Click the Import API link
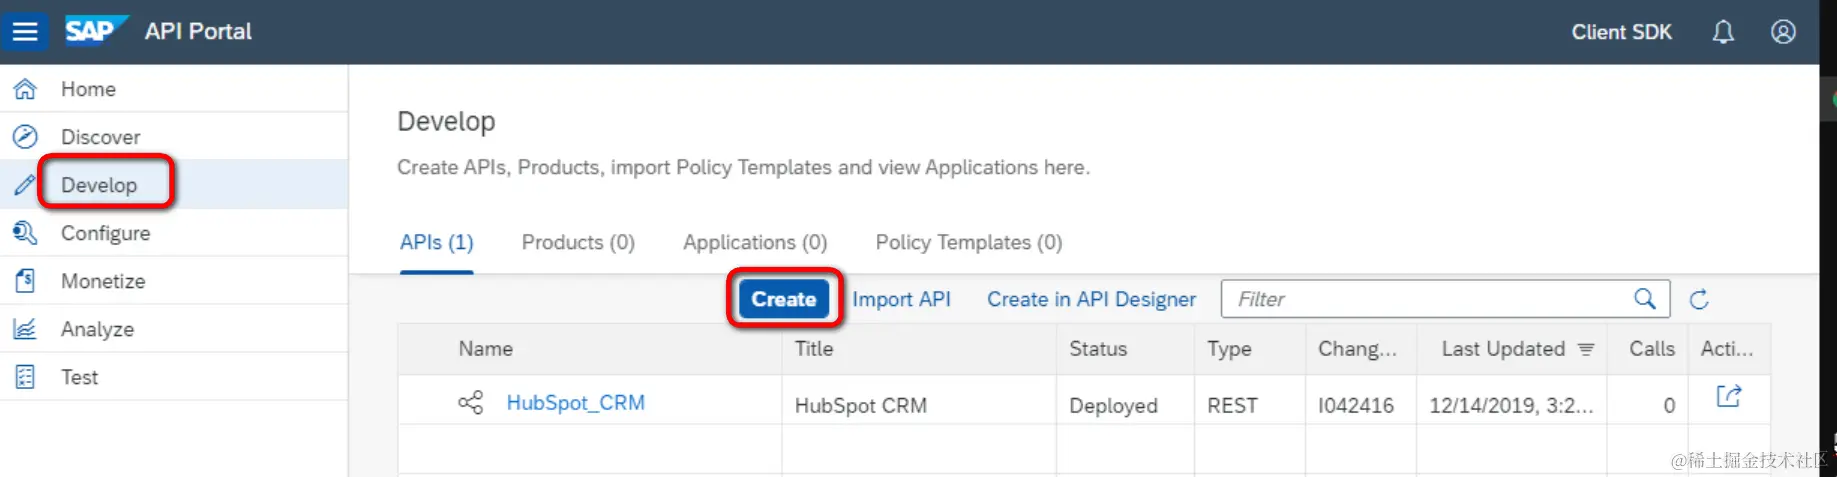The width and height of the screenshot is (1837, 477). [x=901, y=299]
